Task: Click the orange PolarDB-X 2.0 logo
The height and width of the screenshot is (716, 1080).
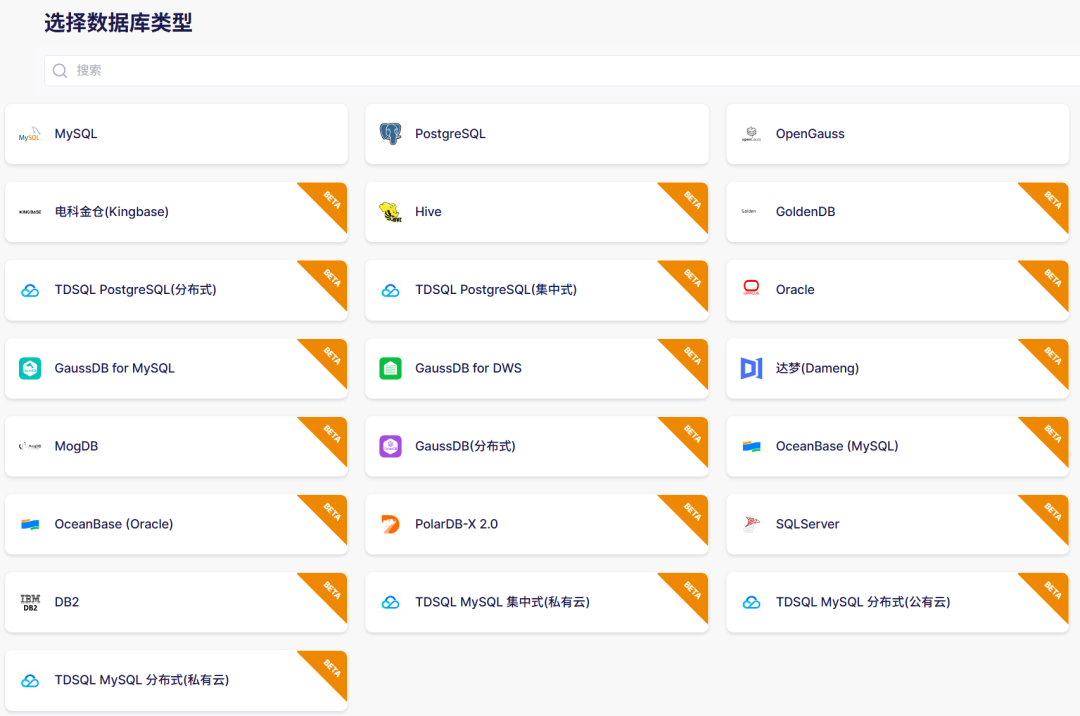Action: click(x=391, y=525)
